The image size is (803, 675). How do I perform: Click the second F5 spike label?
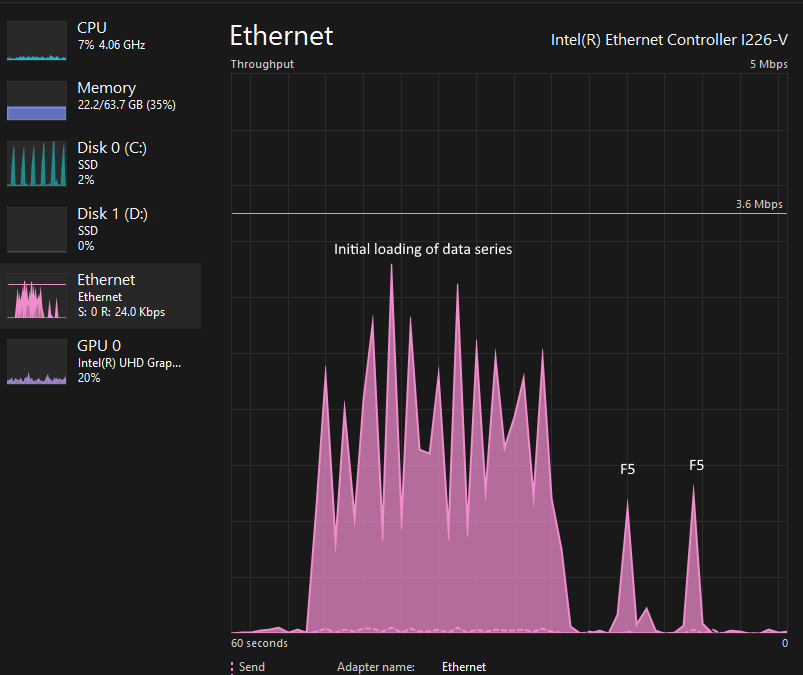[x=696, y=465]
